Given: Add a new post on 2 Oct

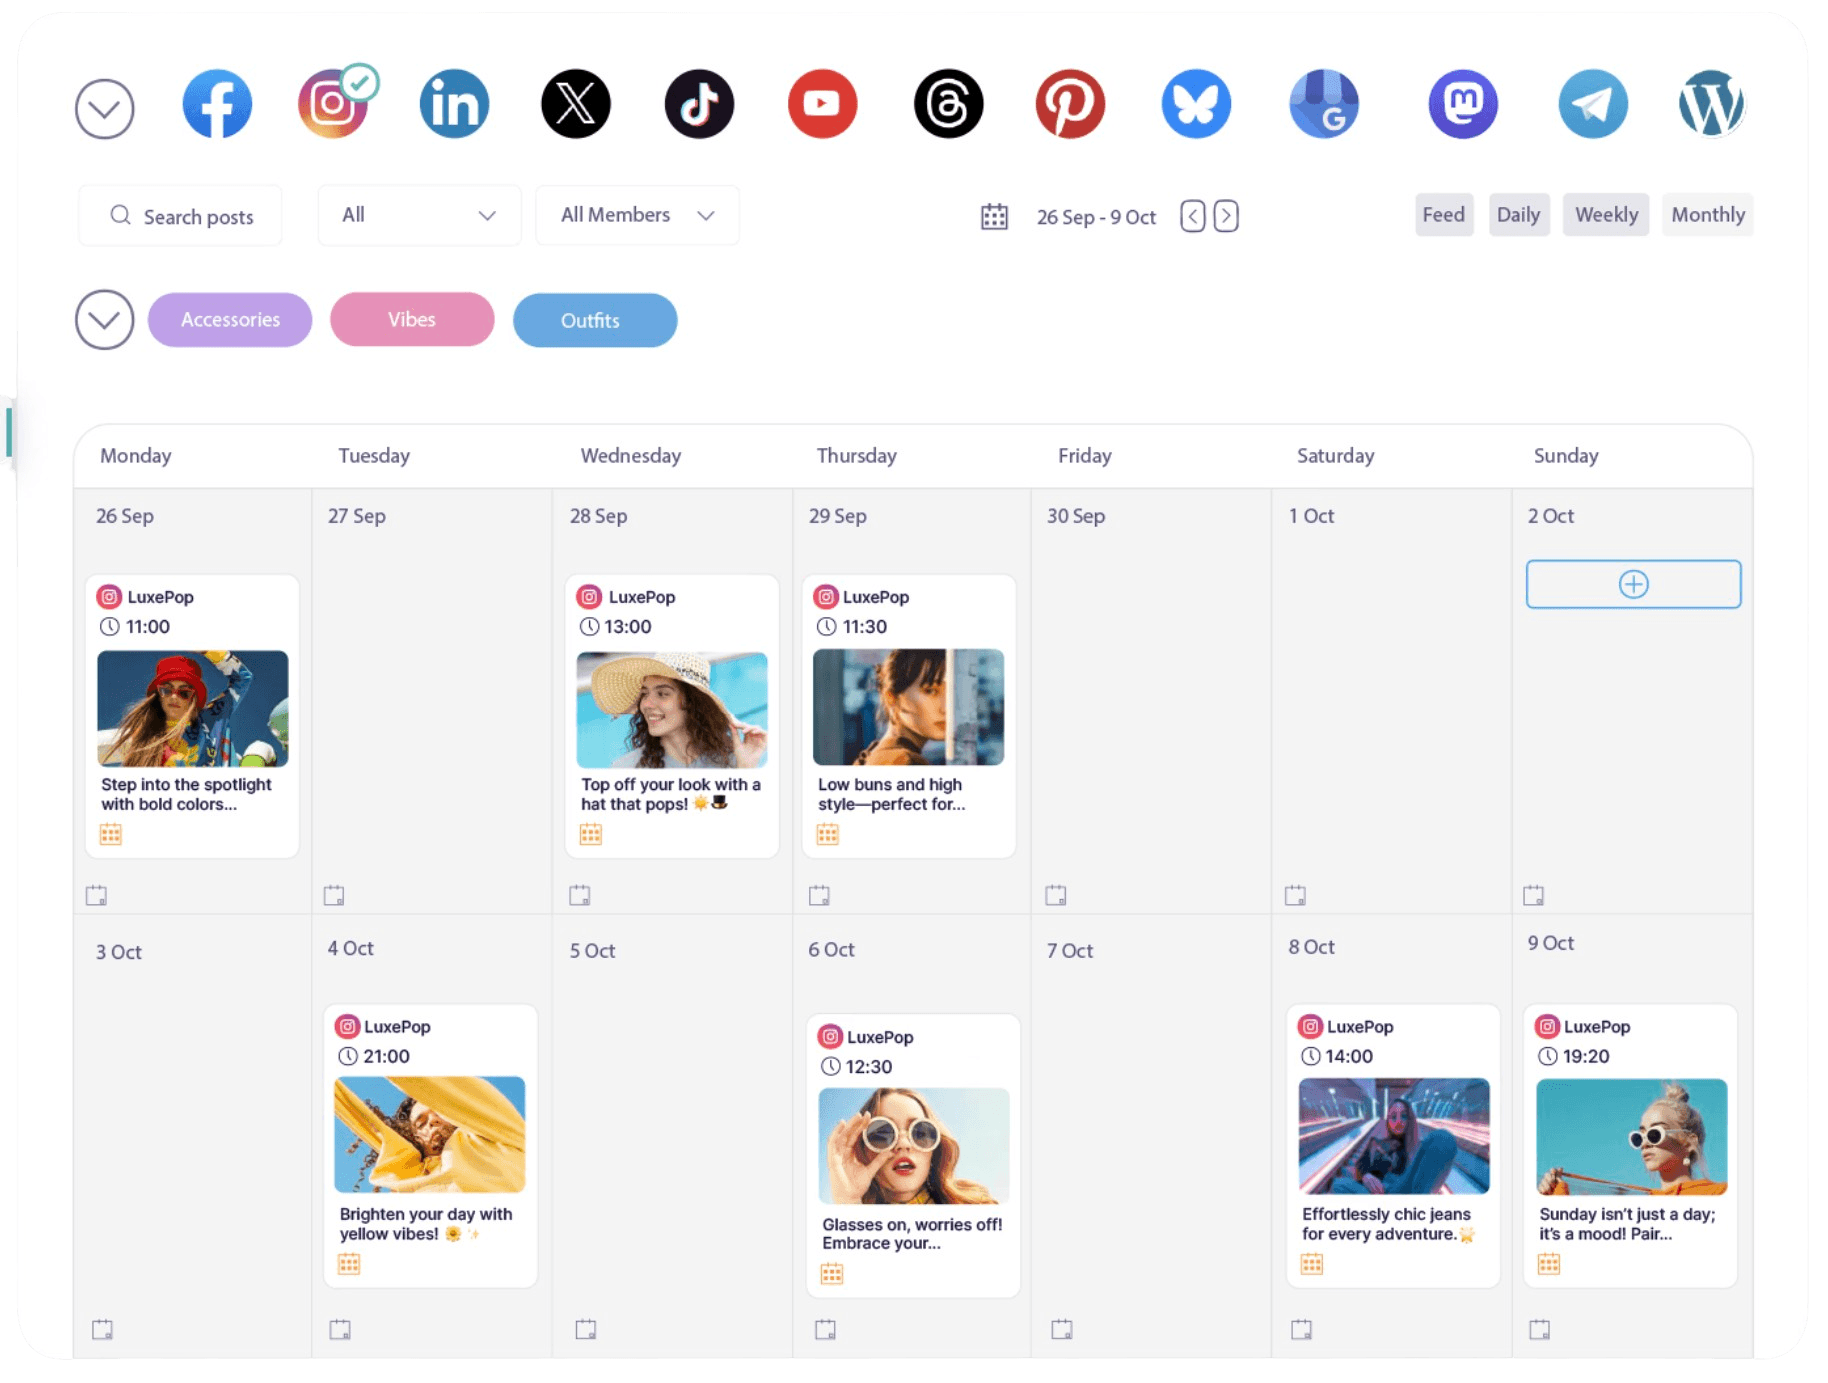Looking at the screenshot, I should tap(1633, 584).
